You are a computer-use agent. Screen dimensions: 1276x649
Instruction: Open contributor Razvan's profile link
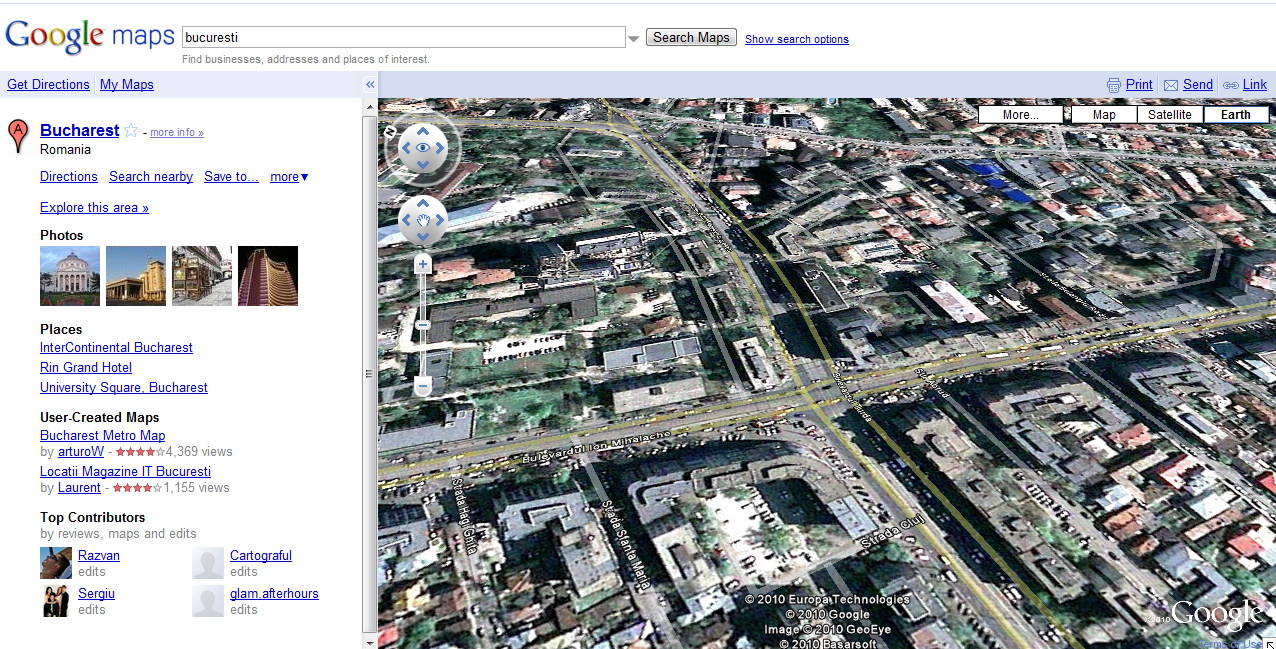[x=99, y=556]
